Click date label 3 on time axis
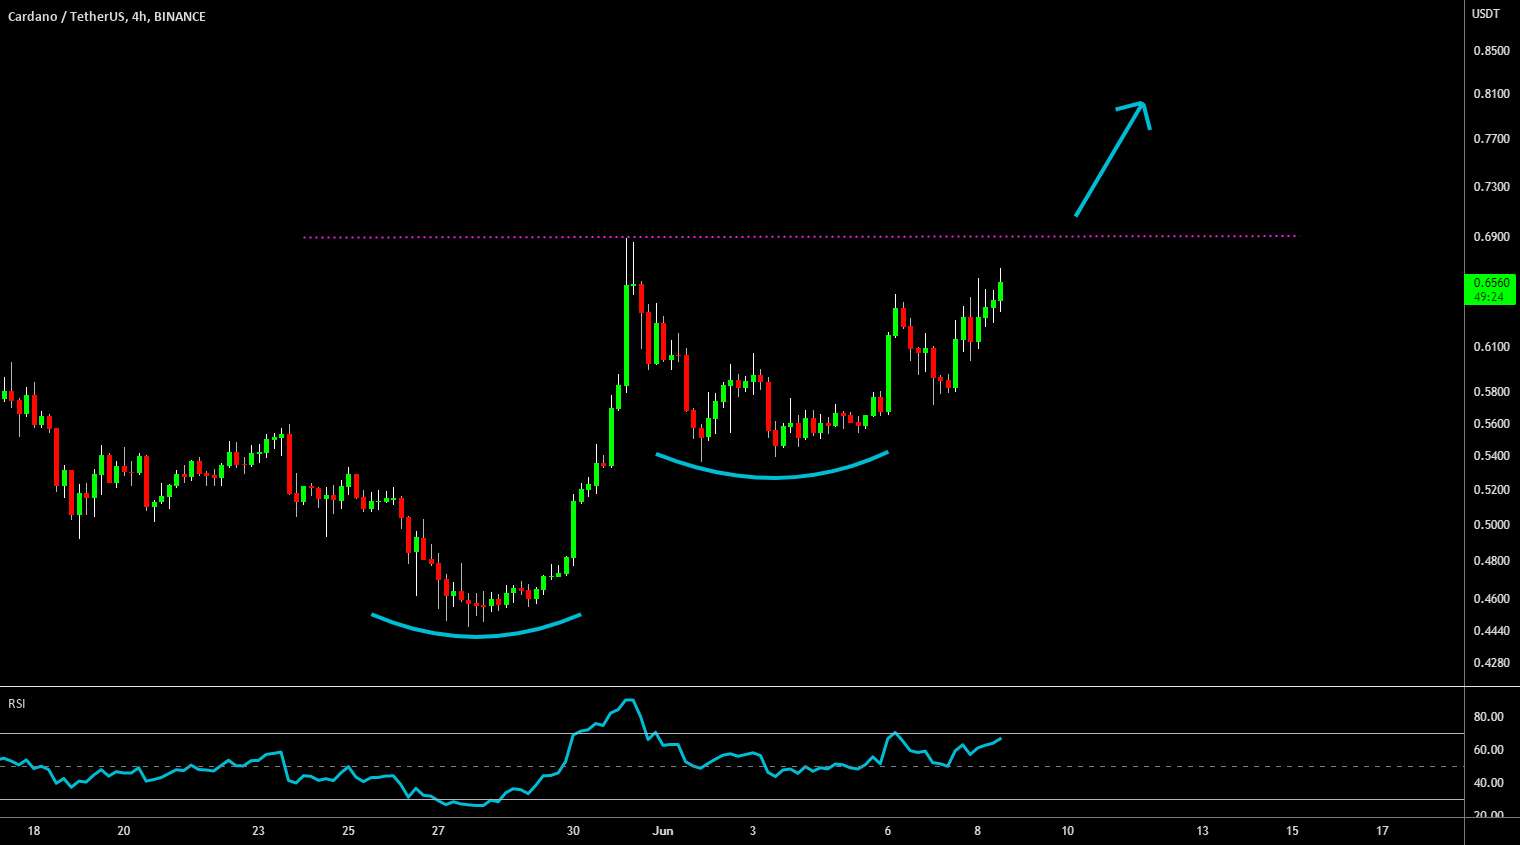This screenshot has height=845, width=1520. 753,831
